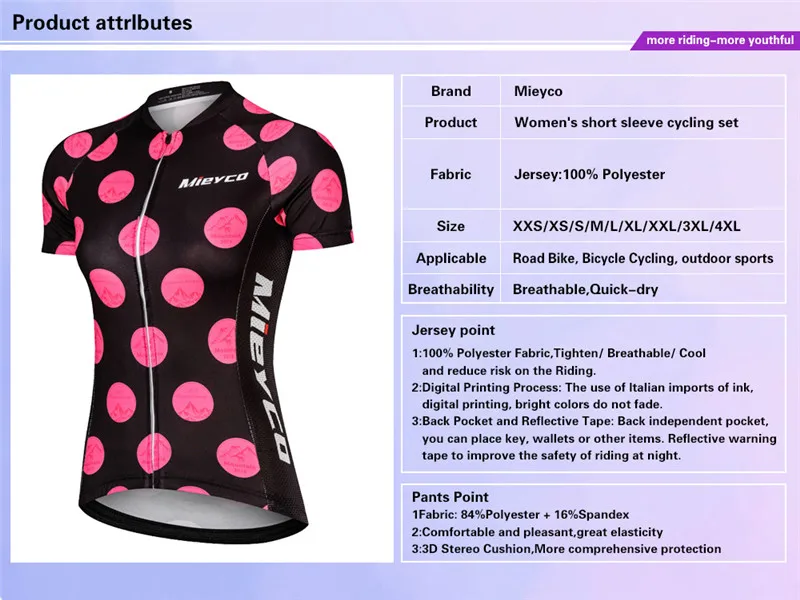Click the 'Product attributes' heading
Image resolution: width=800 pixels, height=600 pixels.
point(102,22)
